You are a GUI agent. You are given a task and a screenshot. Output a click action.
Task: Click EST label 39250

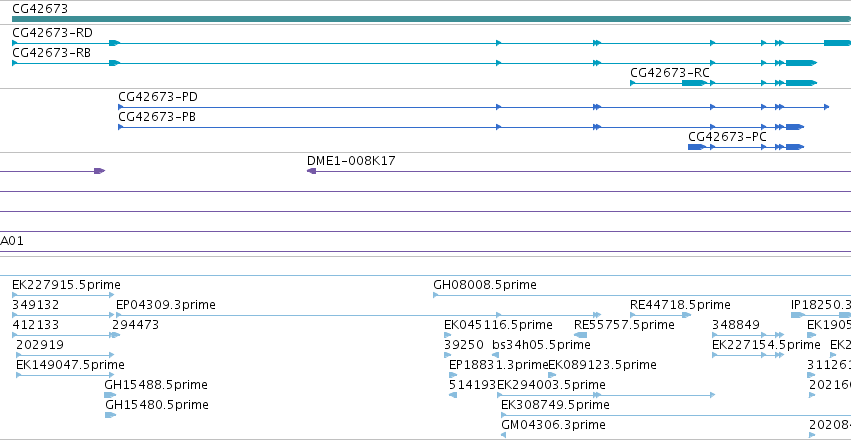[x=464, y=345]
